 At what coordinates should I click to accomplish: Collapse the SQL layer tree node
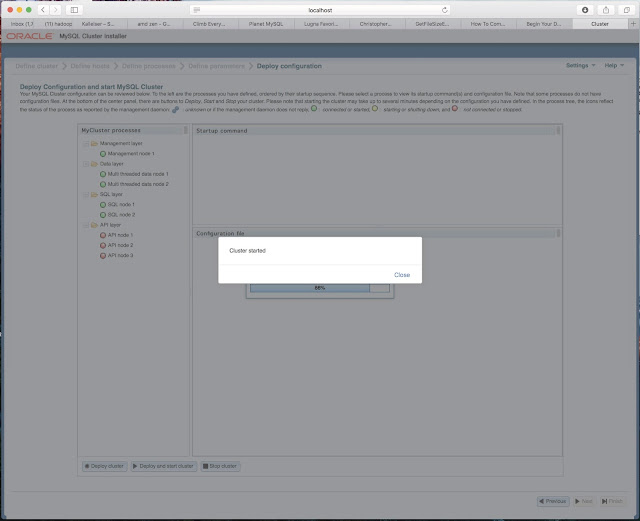tap(86, 195)
